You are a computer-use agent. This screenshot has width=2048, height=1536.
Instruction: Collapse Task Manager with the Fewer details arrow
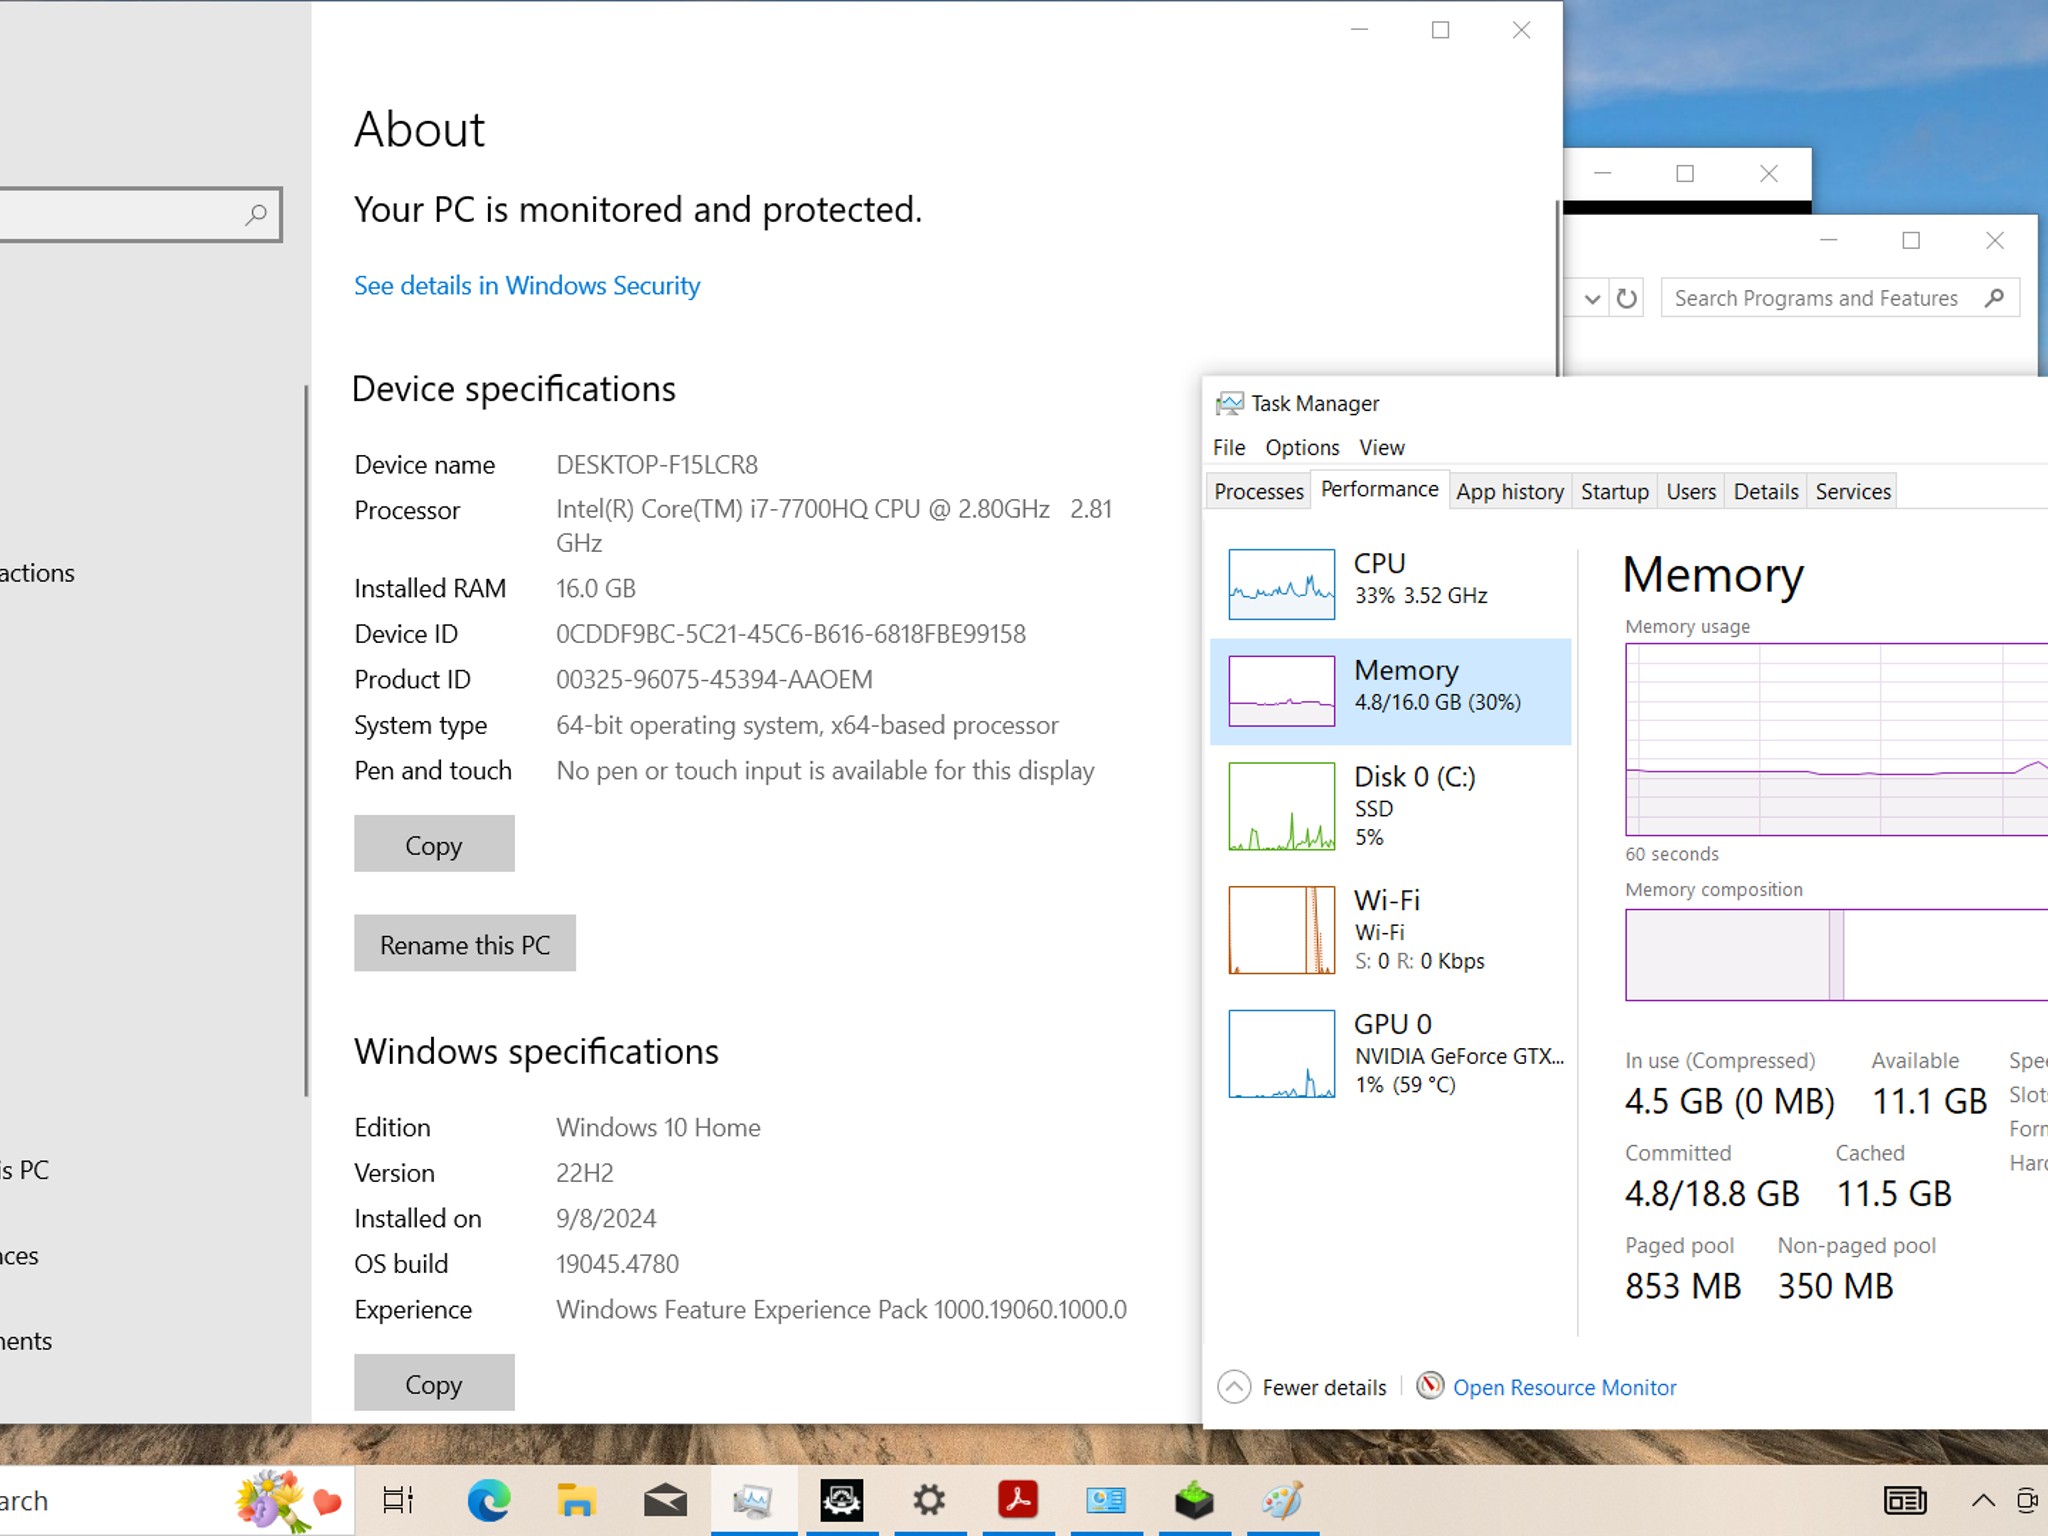1234,1387
